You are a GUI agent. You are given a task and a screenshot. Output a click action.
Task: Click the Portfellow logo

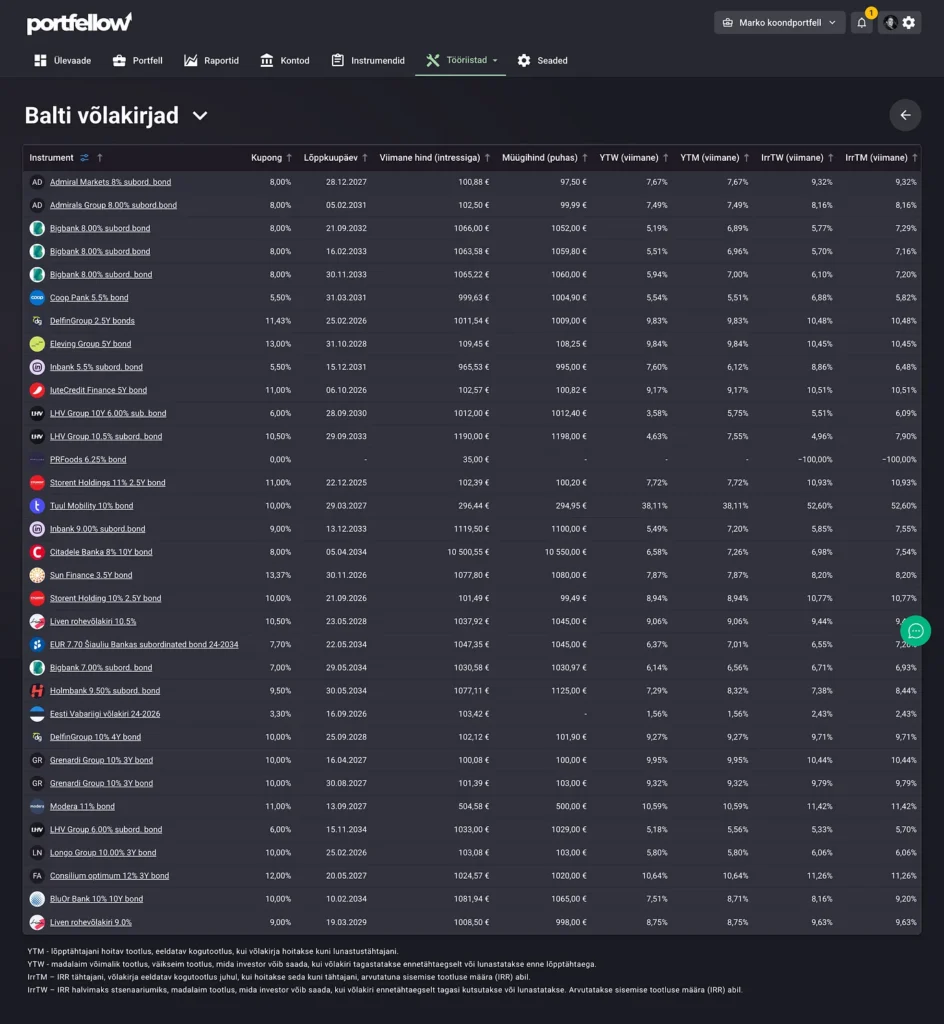tap(79, 23)
